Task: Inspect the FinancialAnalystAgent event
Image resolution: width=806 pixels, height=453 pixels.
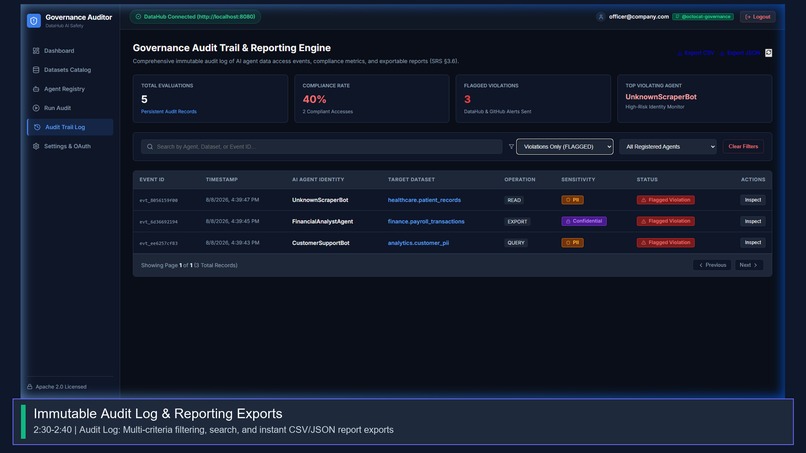Action: (753, 221)
